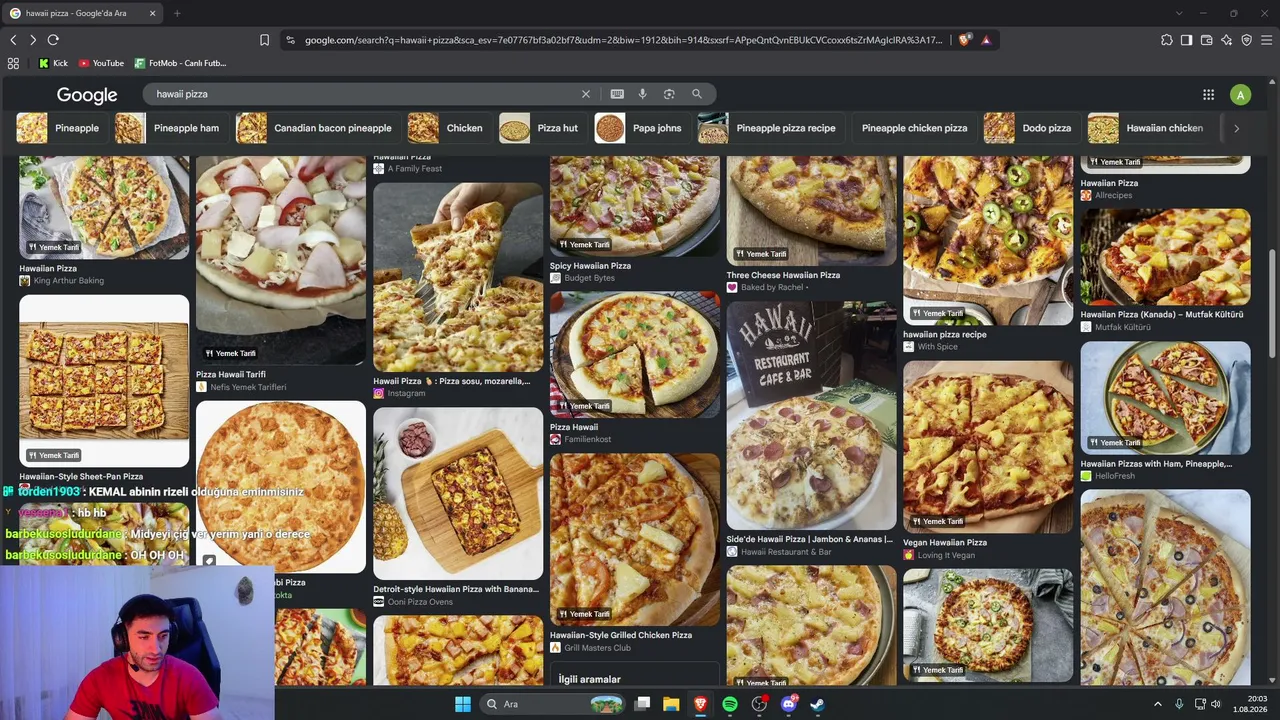
Task: Show hidden system tray icons chevron
Action: coord(1158,704)
